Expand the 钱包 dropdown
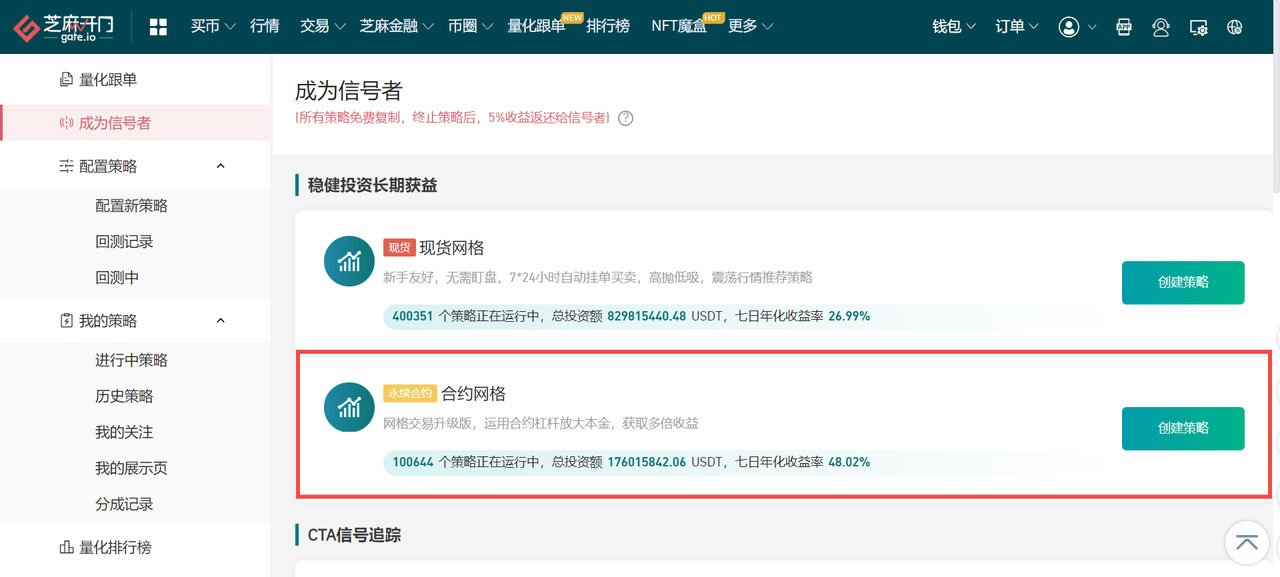Image resolution: width=1280 pixels, height=577 pixels. pos(953,27)
